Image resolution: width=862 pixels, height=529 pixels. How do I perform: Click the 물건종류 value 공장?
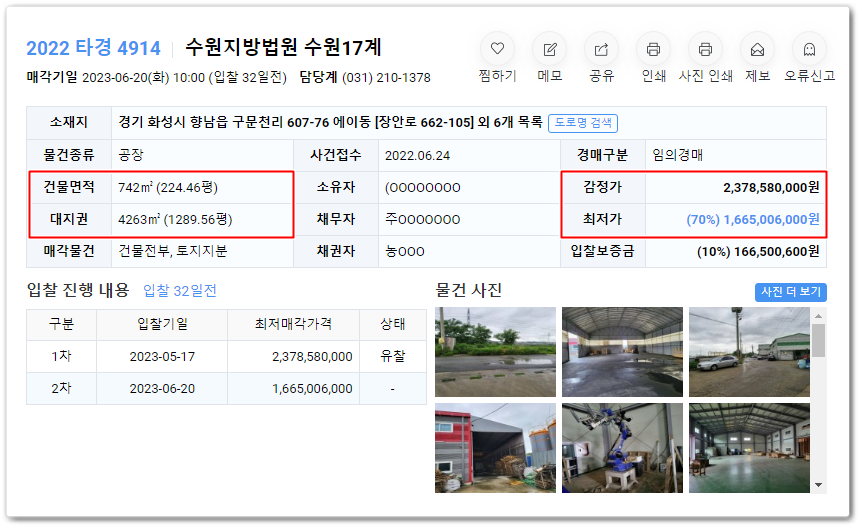[x=131, y=155]
